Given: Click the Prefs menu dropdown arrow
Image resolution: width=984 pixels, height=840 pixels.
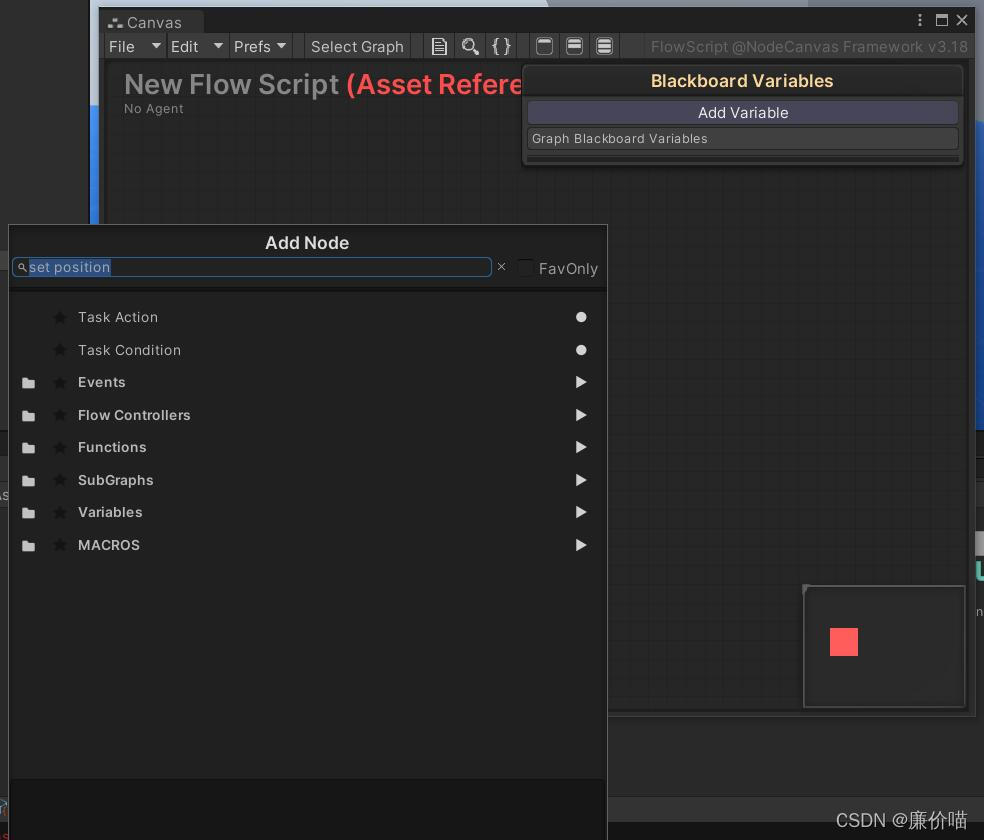Looking at the screenshot, I should click(x=281, y=46).
